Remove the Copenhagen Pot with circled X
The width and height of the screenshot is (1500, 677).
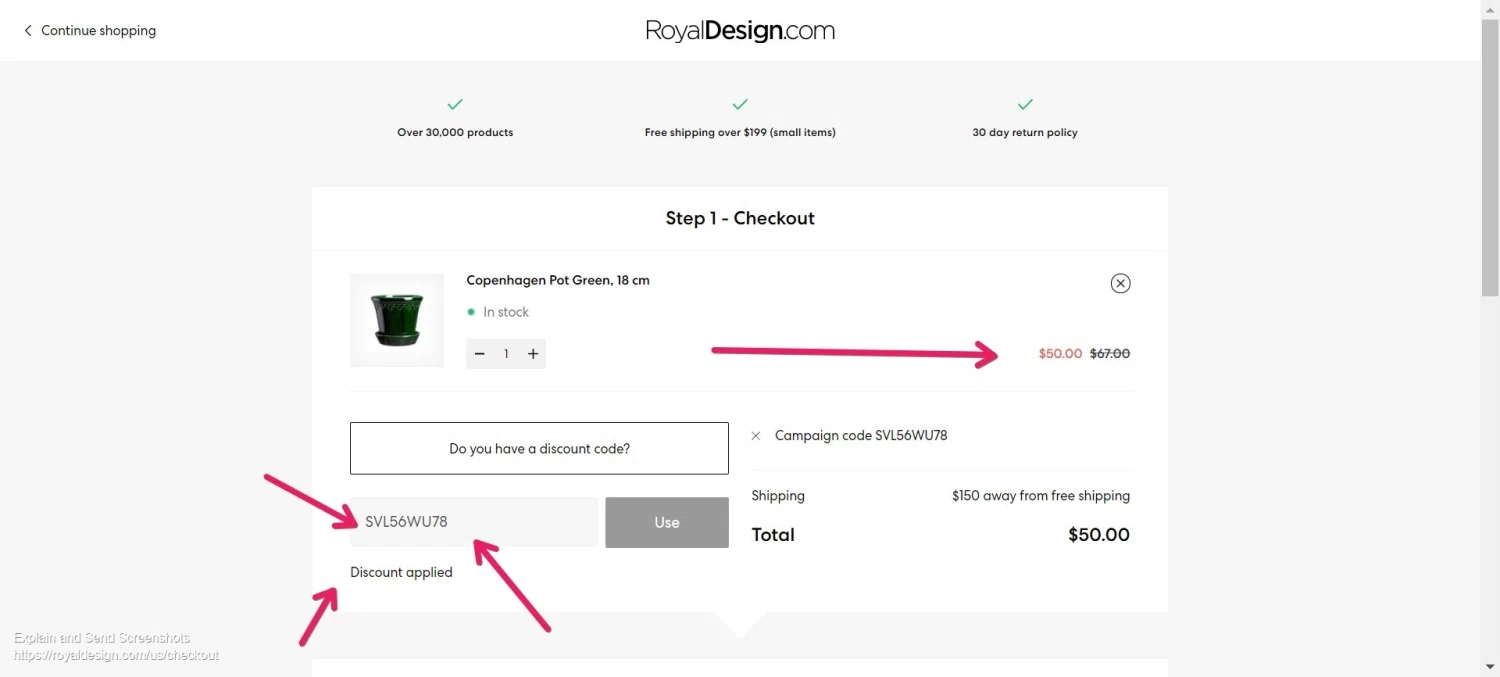1120,283
